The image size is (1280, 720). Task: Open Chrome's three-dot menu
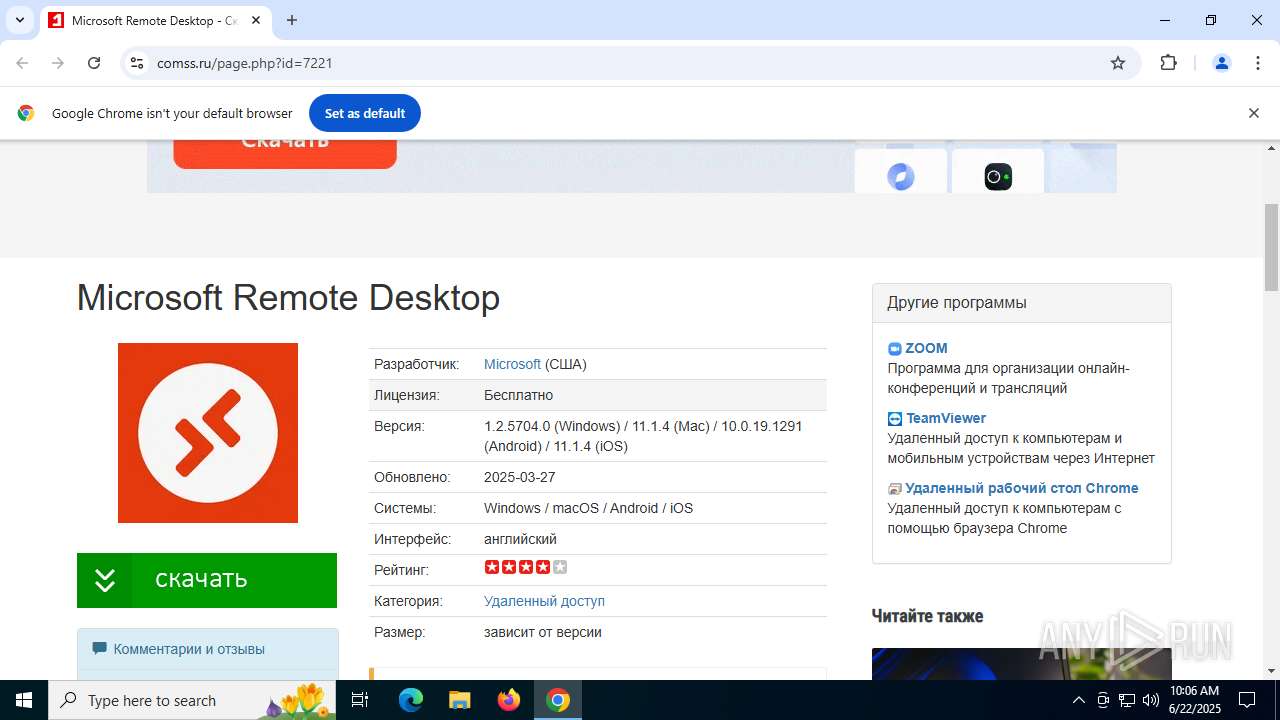click(x=1258, y=63)
